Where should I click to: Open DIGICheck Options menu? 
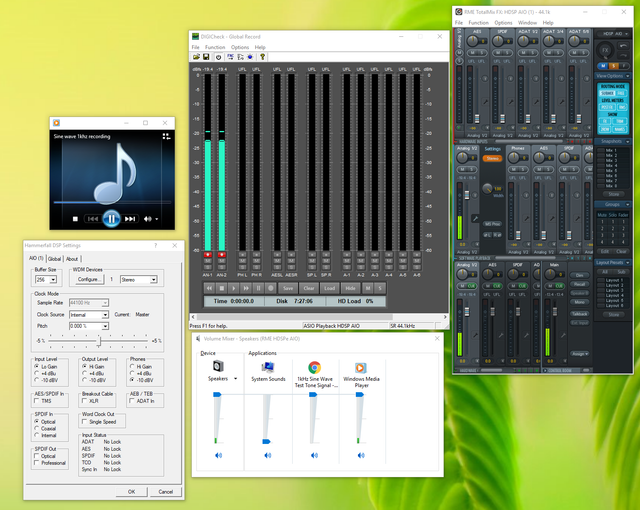[x=240, y=47]
